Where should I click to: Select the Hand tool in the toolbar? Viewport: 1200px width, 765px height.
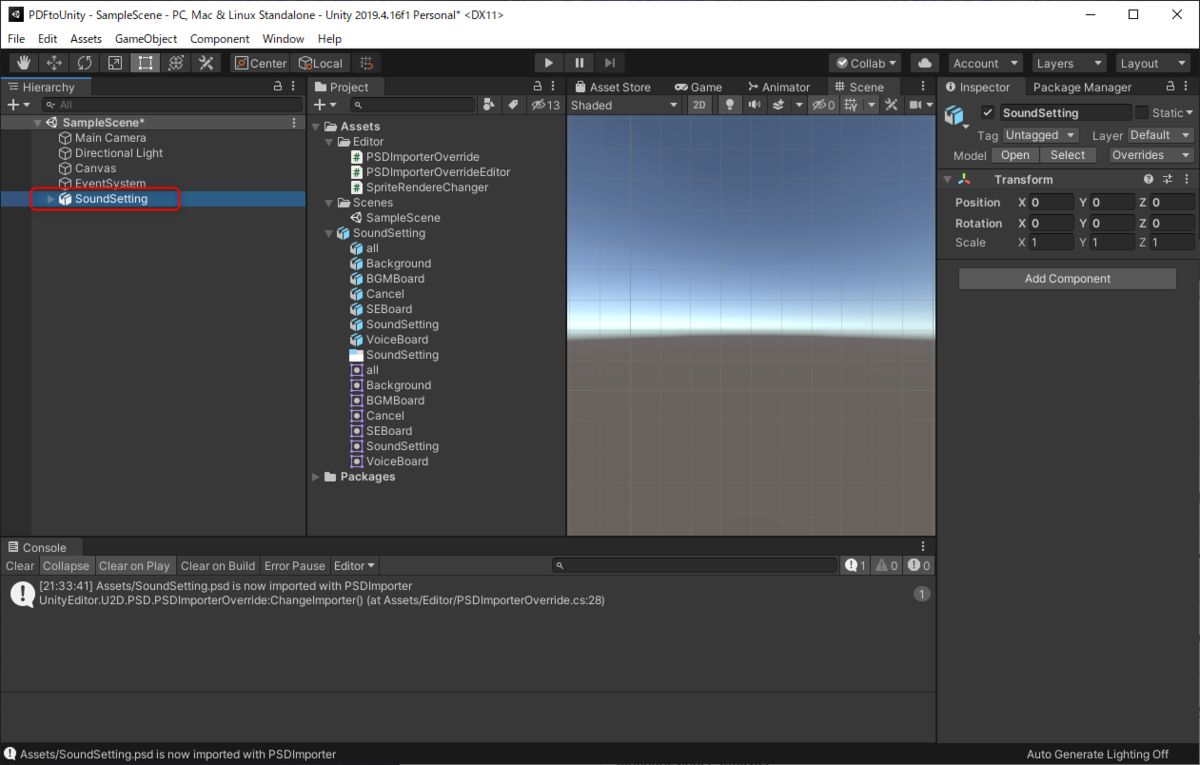coord(24,63)
